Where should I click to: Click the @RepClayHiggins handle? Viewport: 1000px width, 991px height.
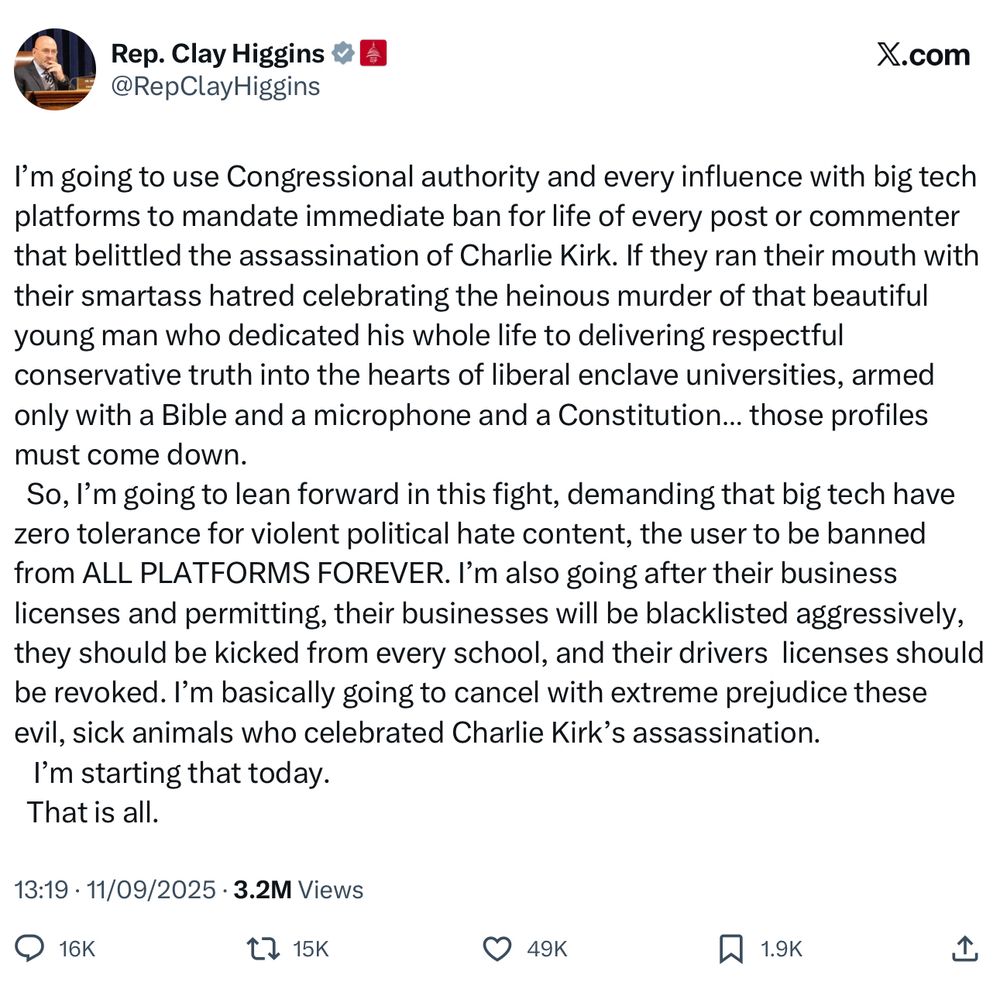(215, 87)
